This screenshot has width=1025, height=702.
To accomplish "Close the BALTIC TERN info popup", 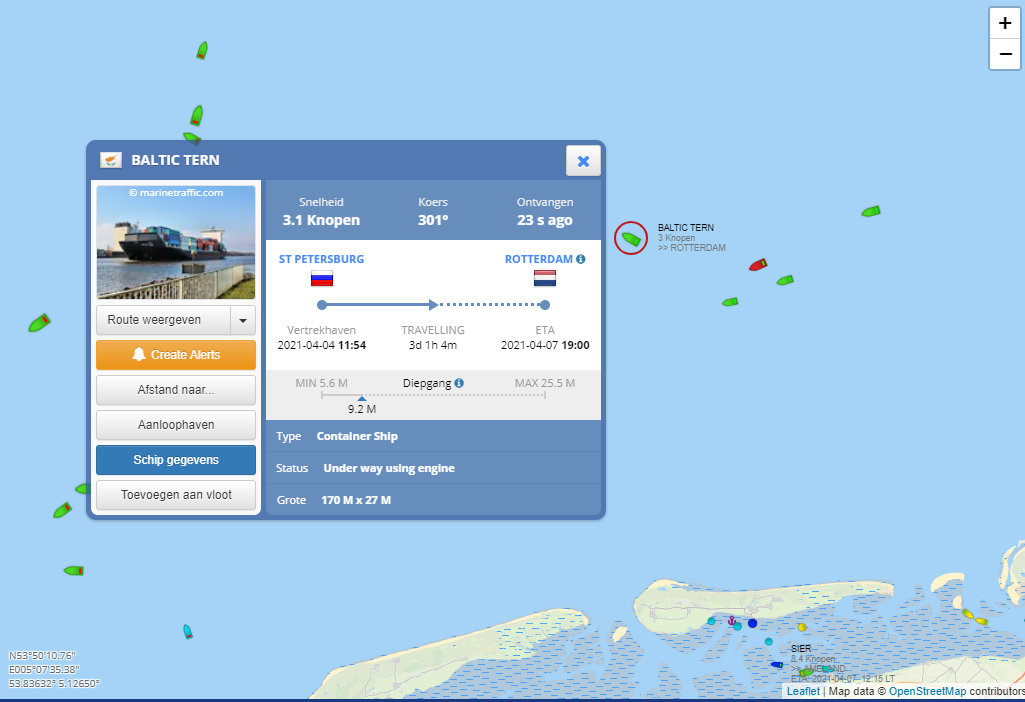I will [x=583, y=161].
